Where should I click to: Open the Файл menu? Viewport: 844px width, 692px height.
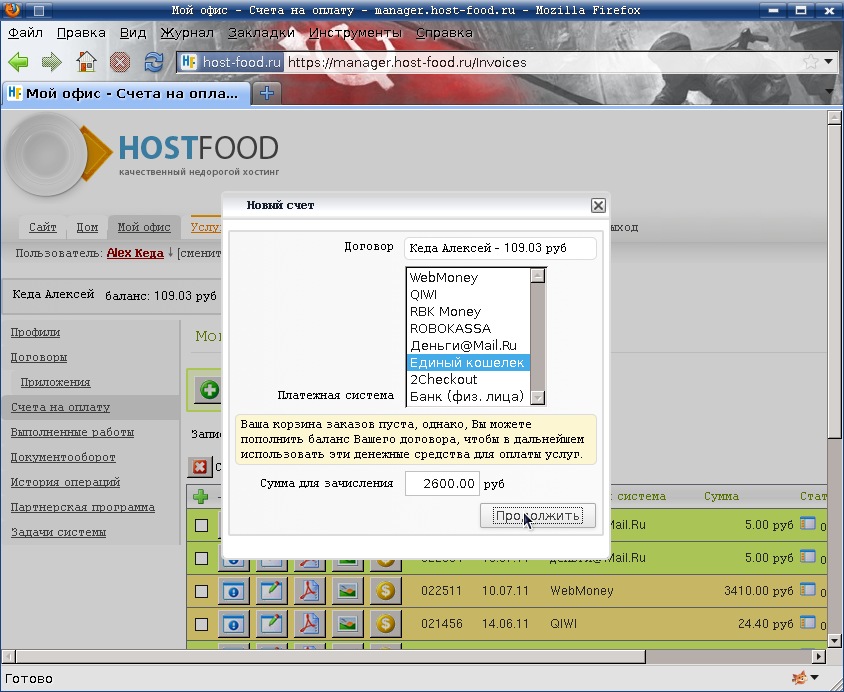pyautogui.click(x=25, y=33)
